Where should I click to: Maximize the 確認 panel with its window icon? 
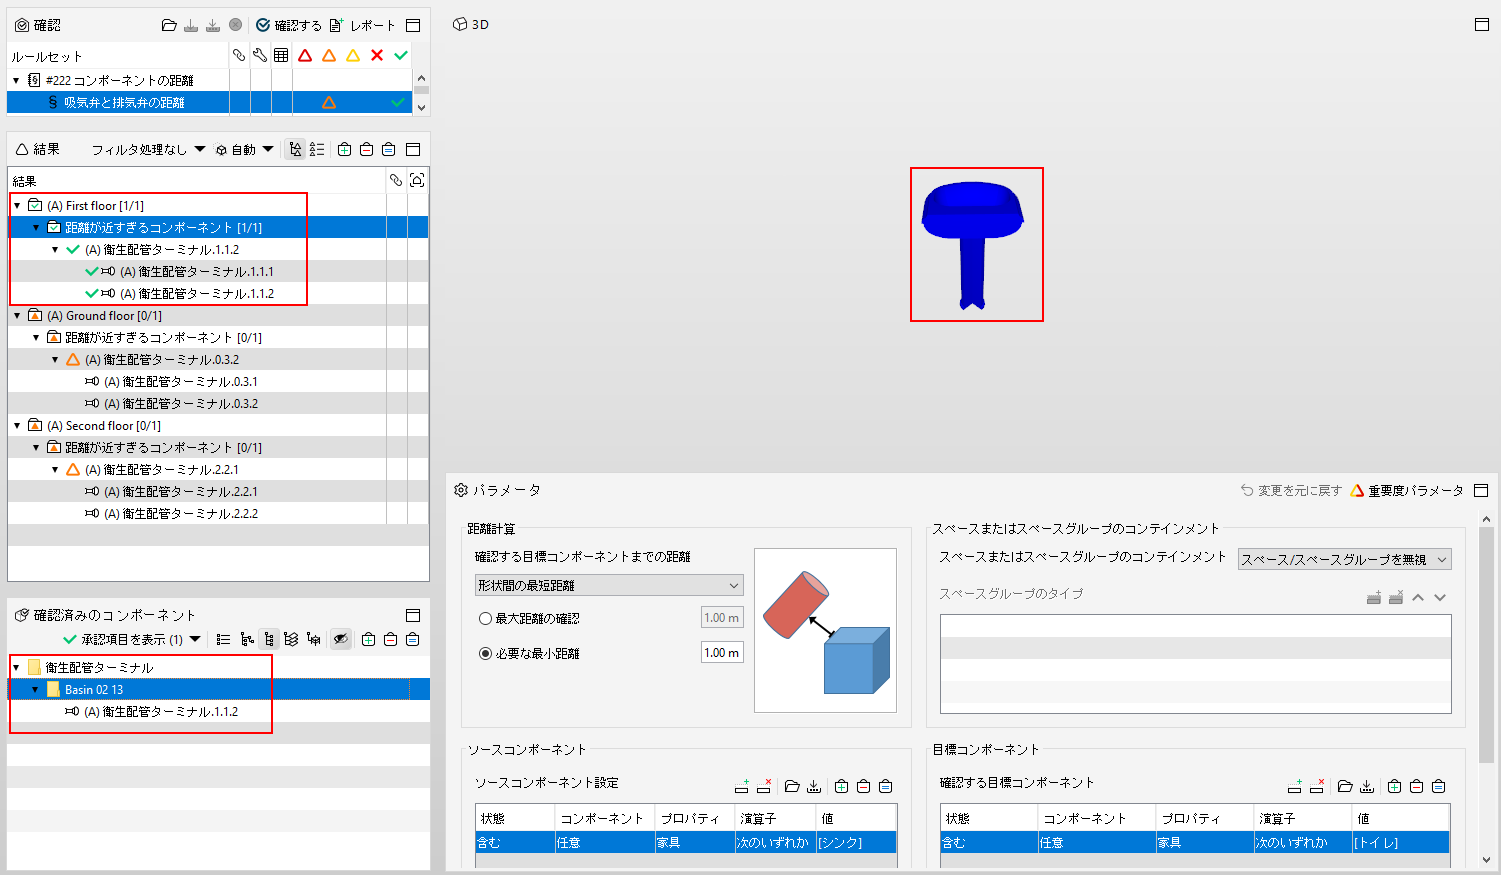(x=413, y=25)
